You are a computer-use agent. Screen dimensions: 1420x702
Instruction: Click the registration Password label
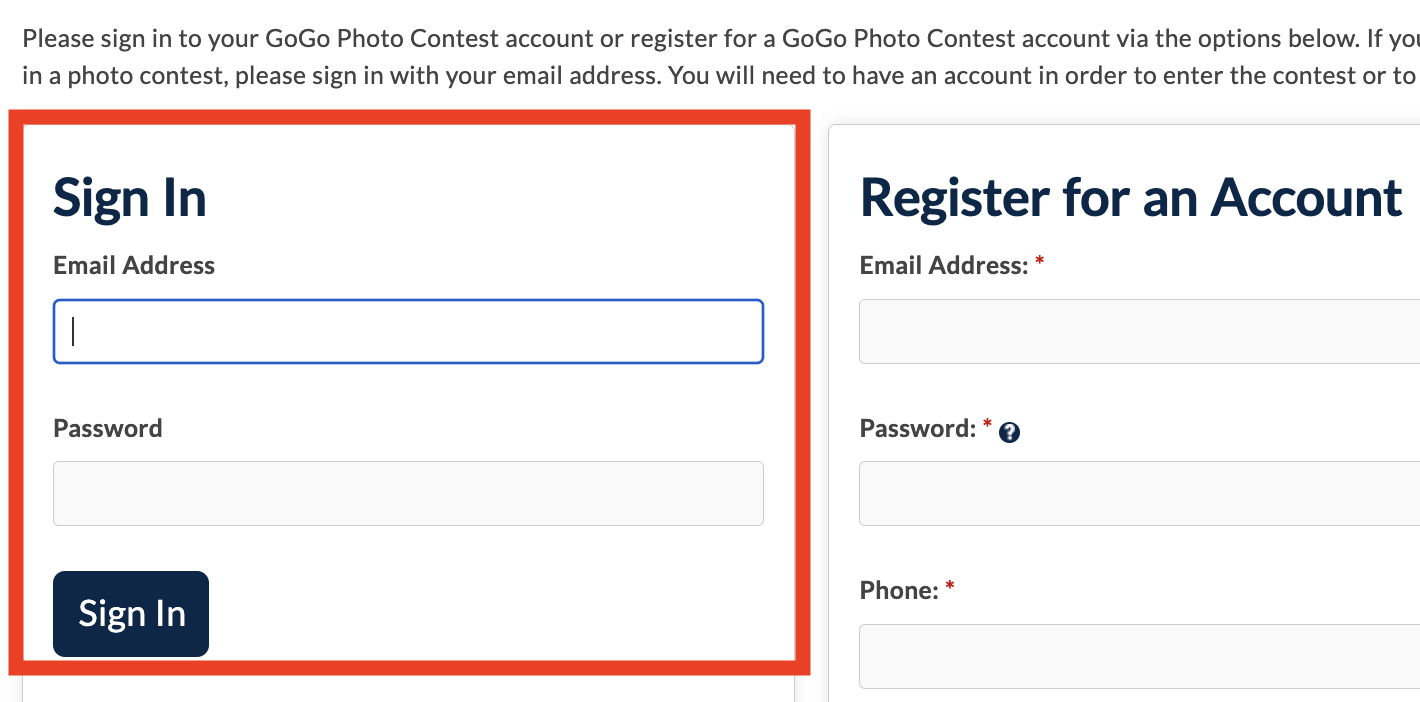pyautogui.click(x=917, y=428)
